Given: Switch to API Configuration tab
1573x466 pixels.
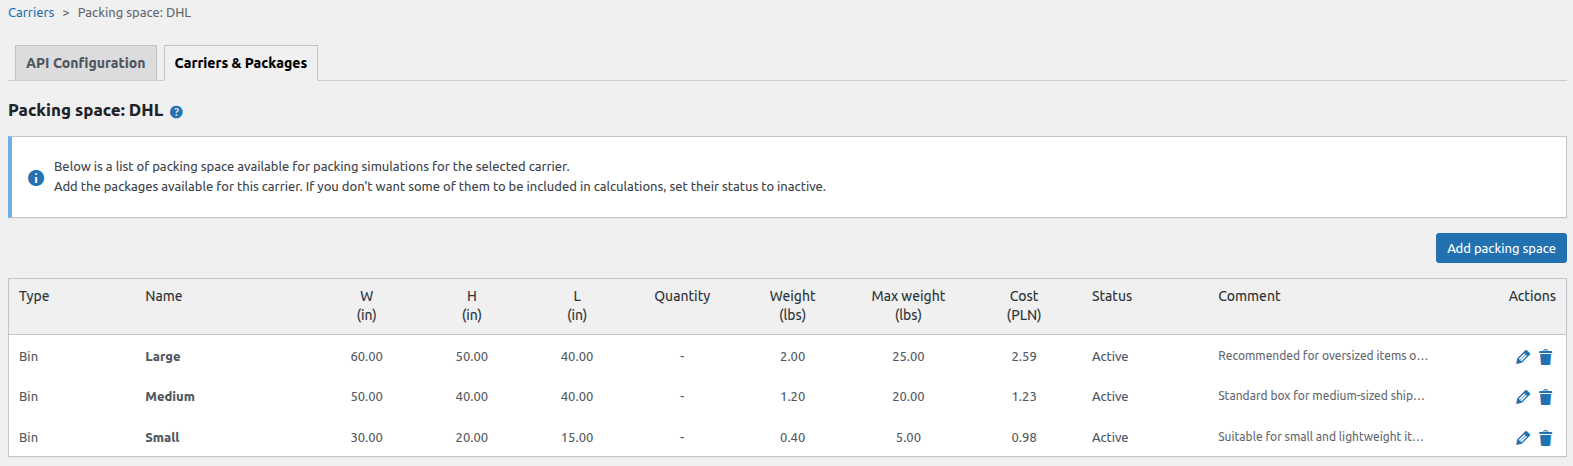Looking at the screenshot, I should (86, 63).
